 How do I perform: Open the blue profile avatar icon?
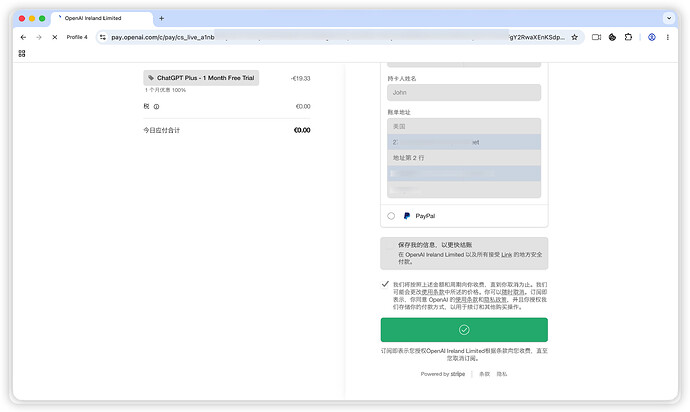(x=652, y=37)
